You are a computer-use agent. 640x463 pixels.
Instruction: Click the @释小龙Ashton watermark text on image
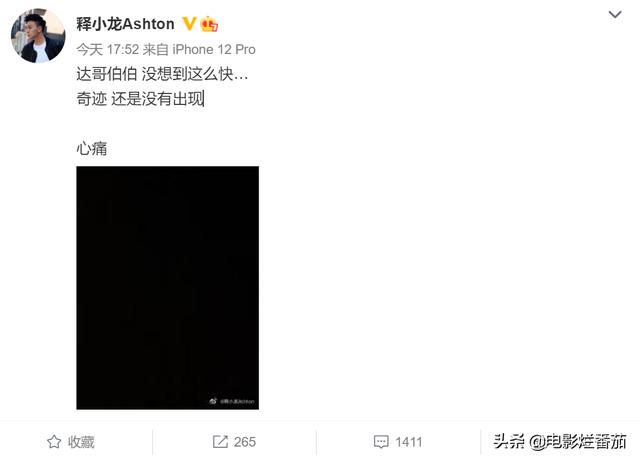237,402
